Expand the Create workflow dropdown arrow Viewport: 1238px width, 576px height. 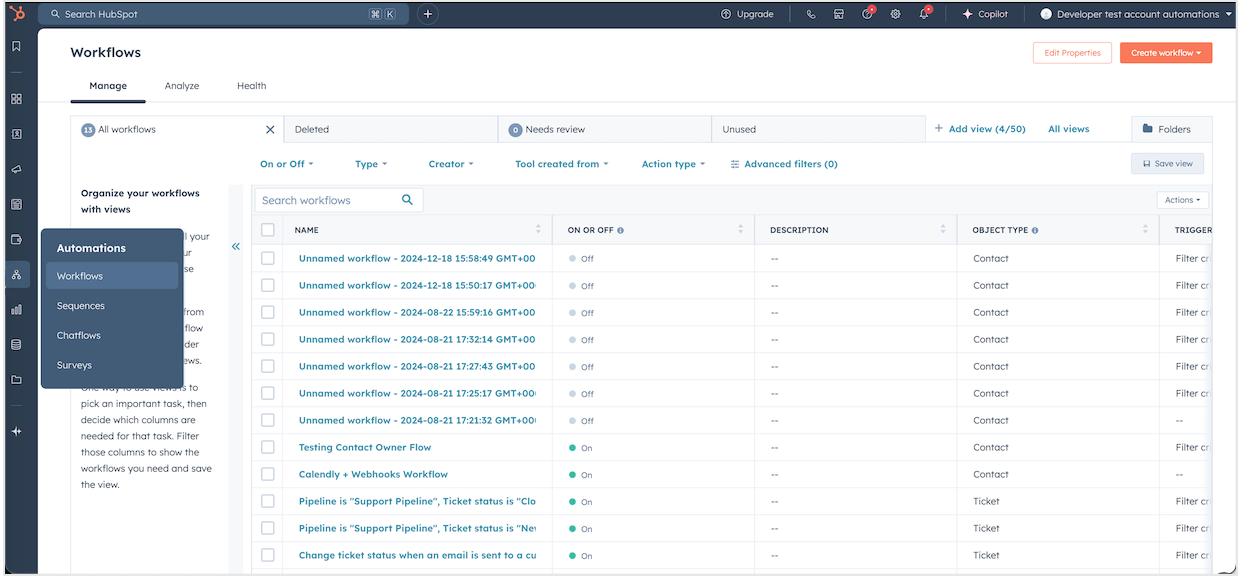pos(1196,52)
